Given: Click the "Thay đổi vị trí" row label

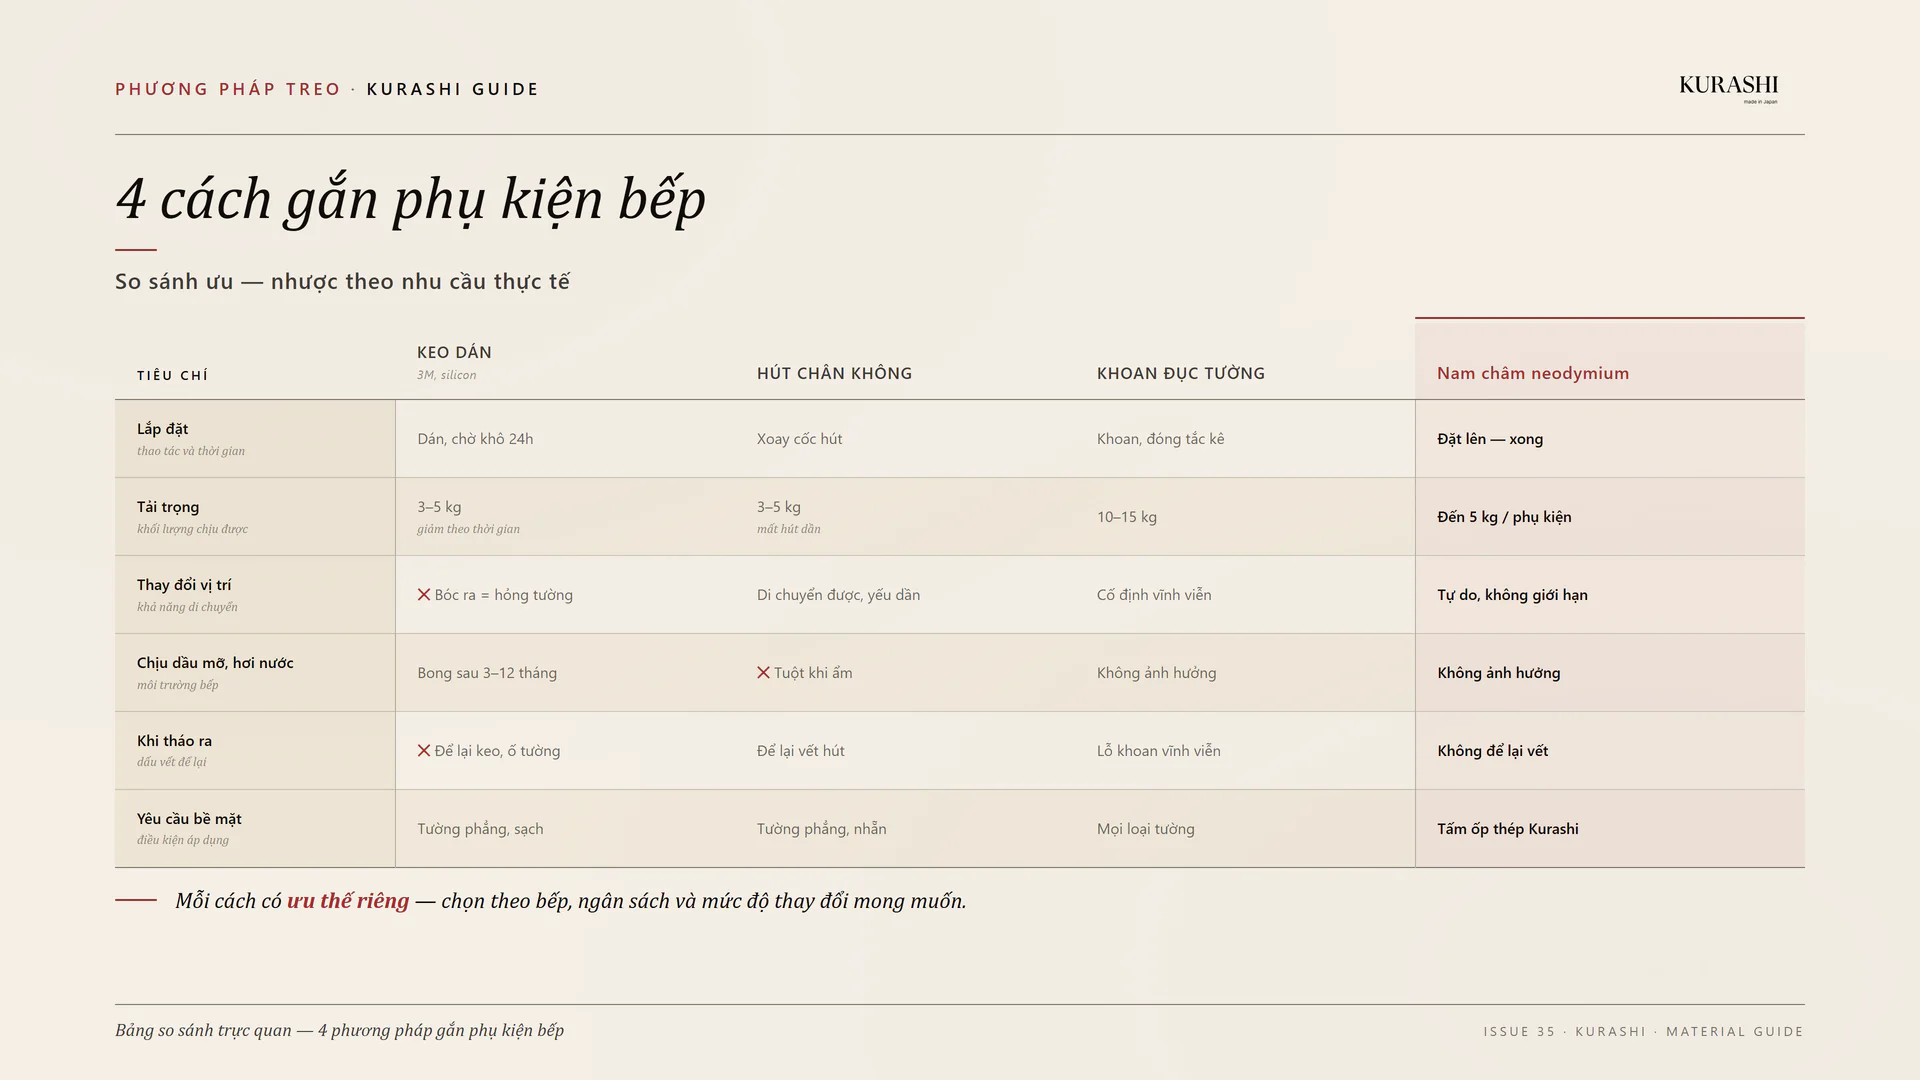Looking at the screenshot, I should point(184,585).
